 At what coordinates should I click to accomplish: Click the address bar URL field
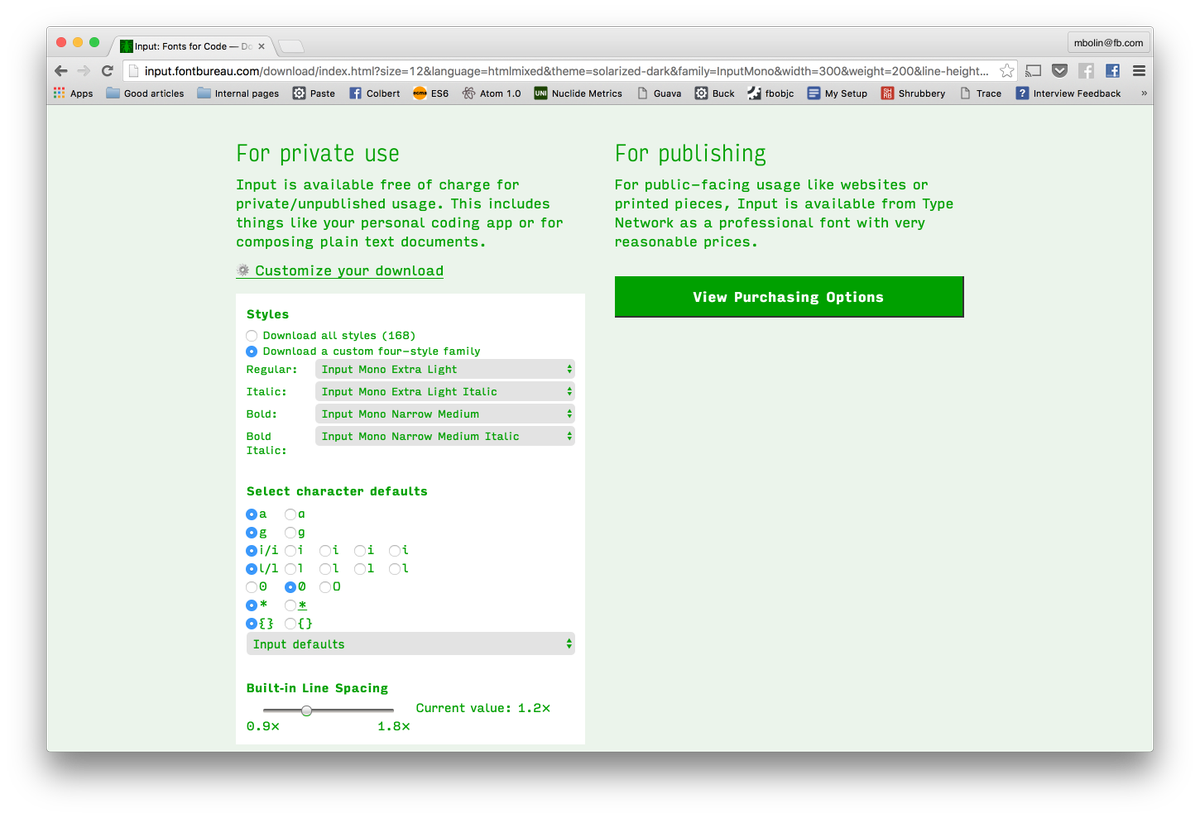pos(565,71)
